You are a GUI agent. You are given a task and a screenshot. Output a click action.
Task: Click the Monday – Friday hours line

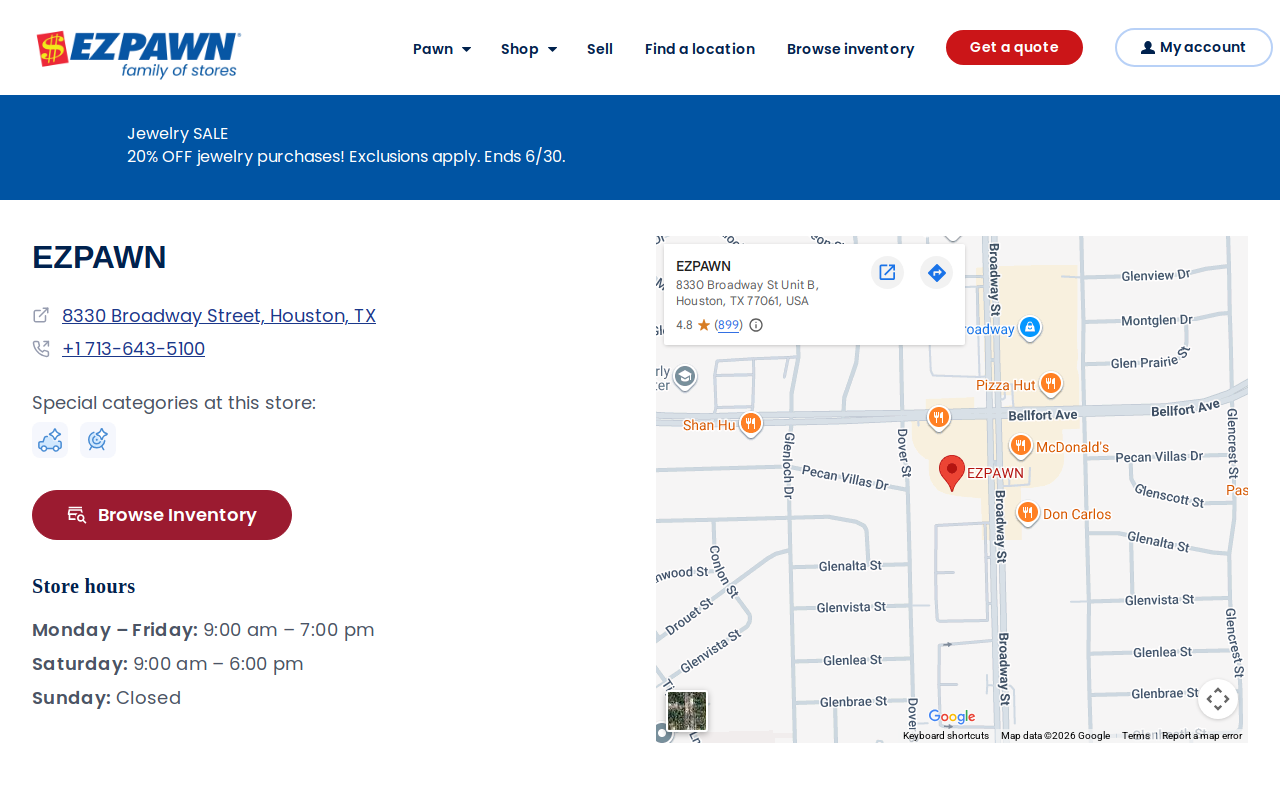(x=203, y=630)
